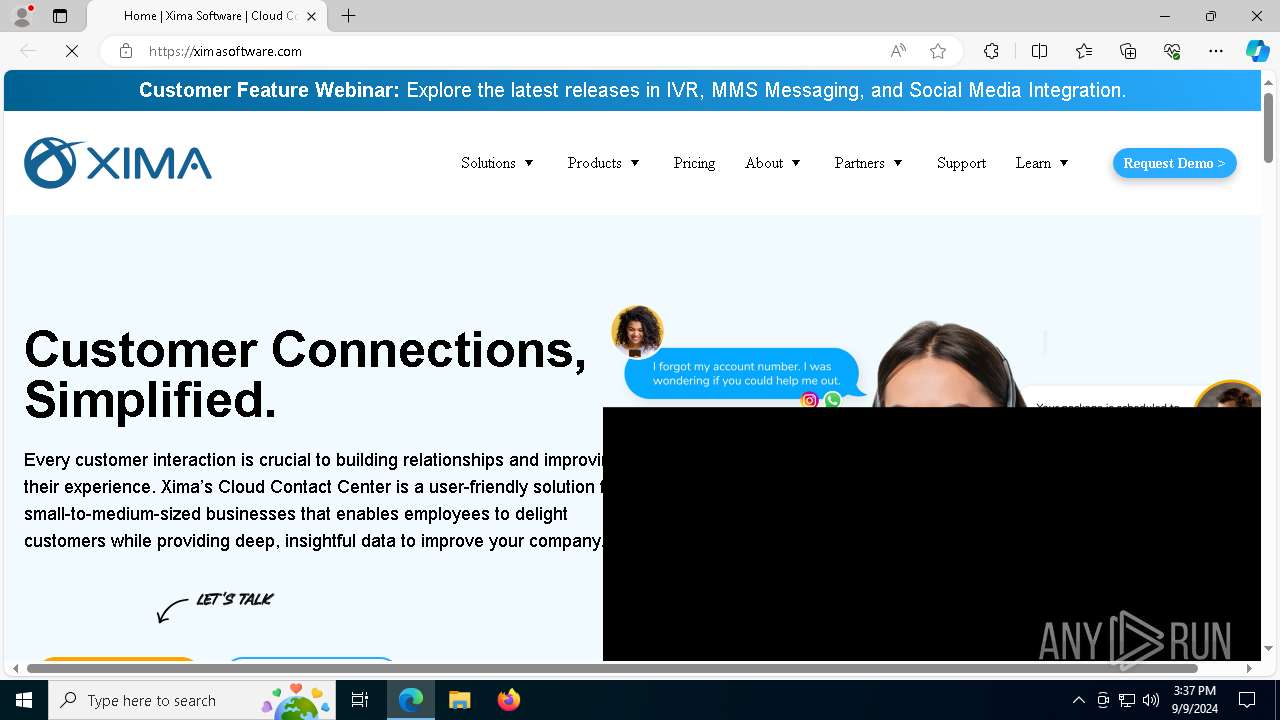
Task: Open the Support page
Action: tap(961, 163)
